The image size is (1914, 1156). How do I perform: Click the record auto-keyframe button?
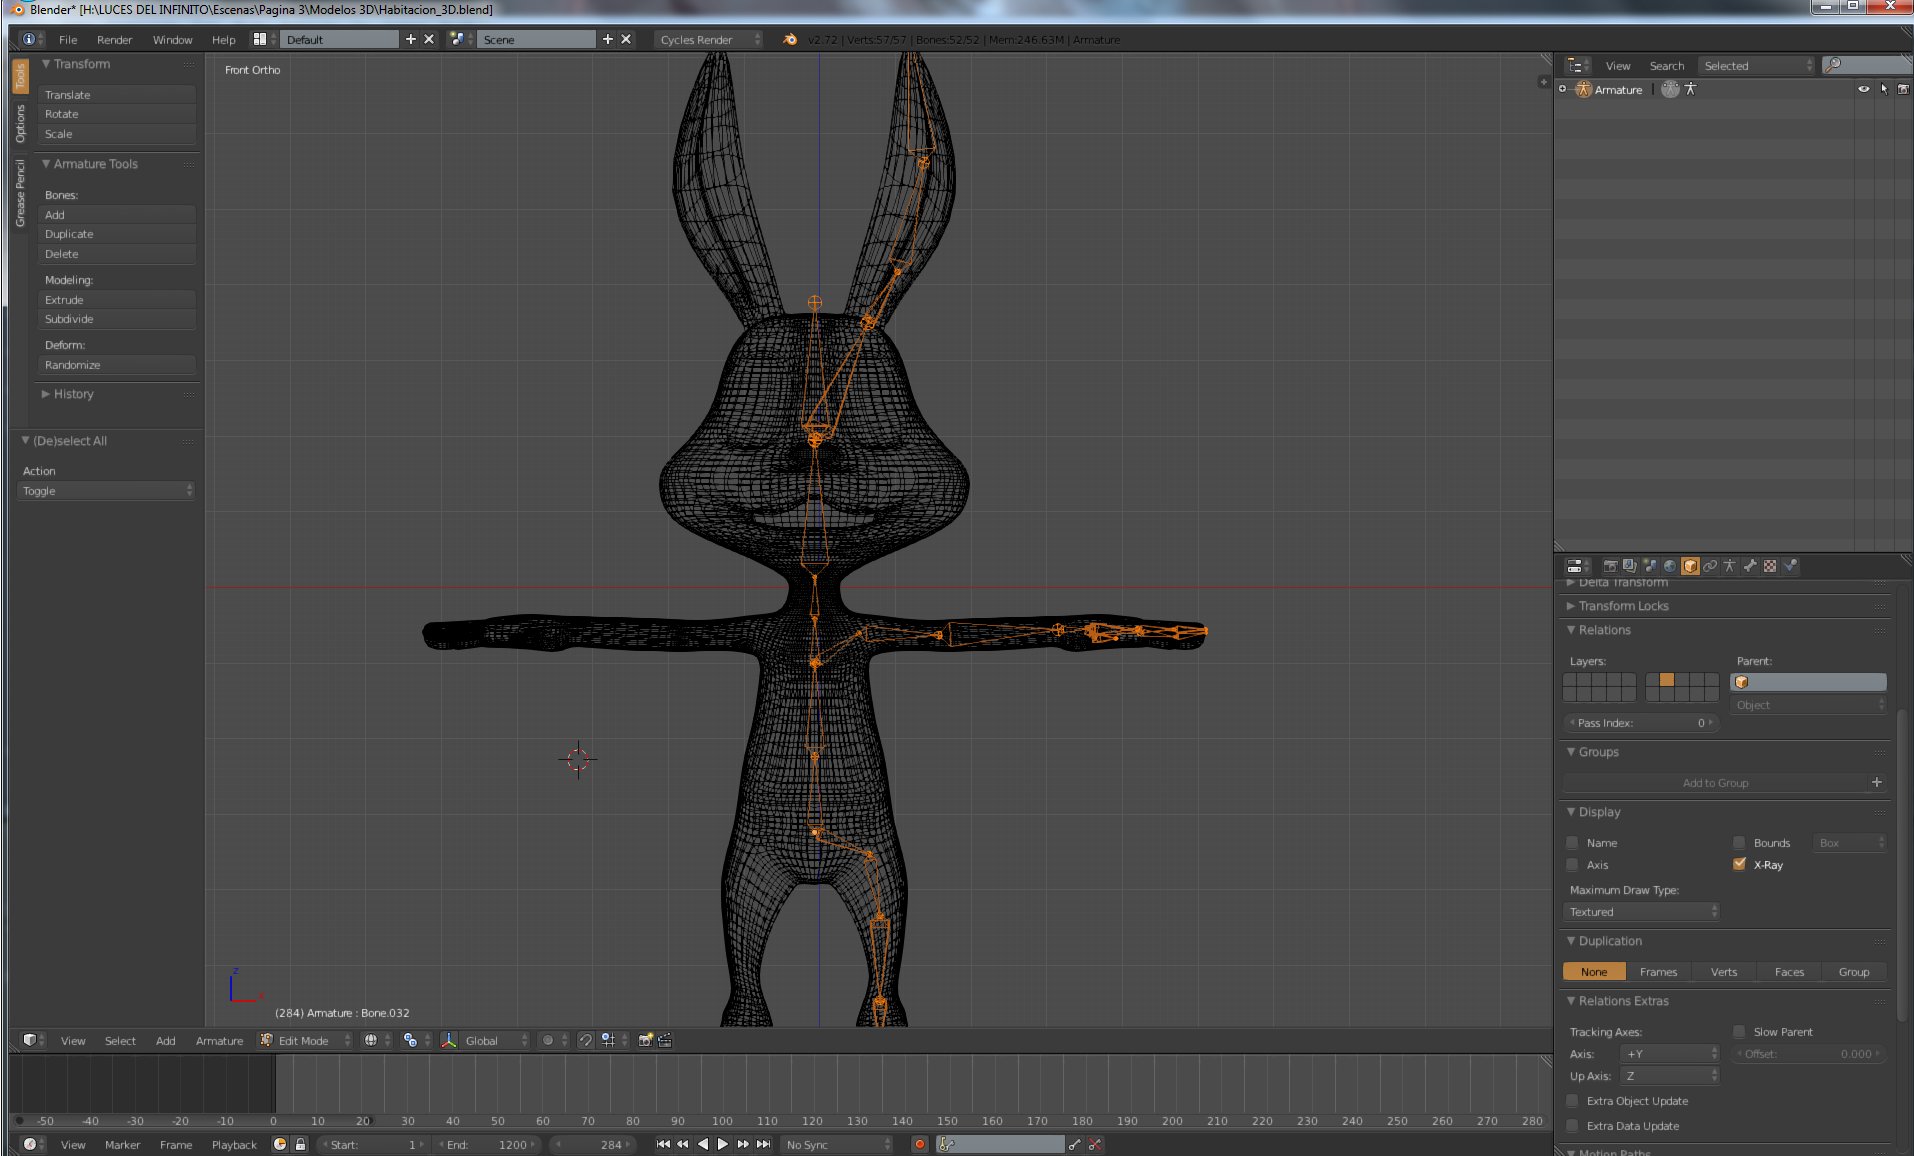[919, 1144]
